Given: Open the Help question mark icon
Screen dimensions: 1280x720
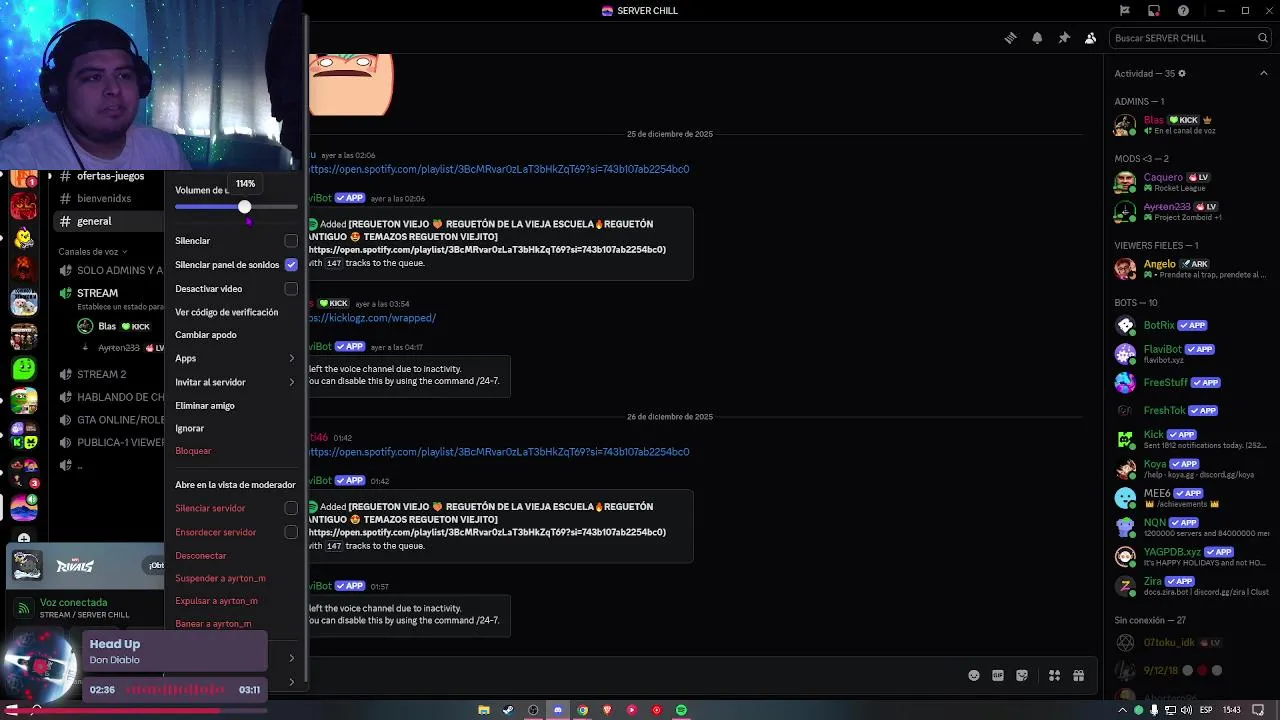Looking at the screenshot, I should [1183, 11].
